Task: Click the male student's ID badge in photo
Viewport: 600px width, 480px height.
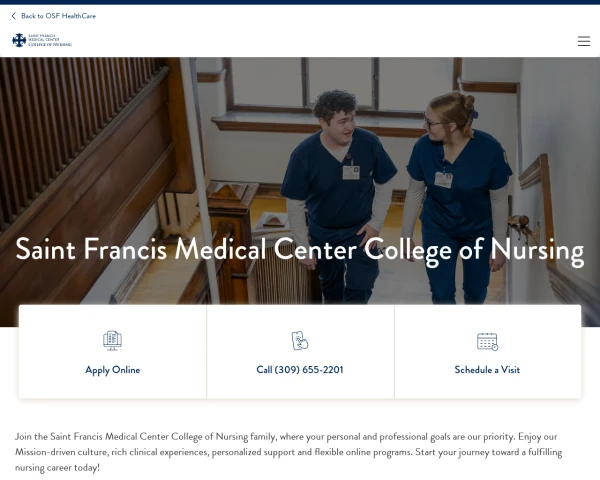Action: point(351,172)
